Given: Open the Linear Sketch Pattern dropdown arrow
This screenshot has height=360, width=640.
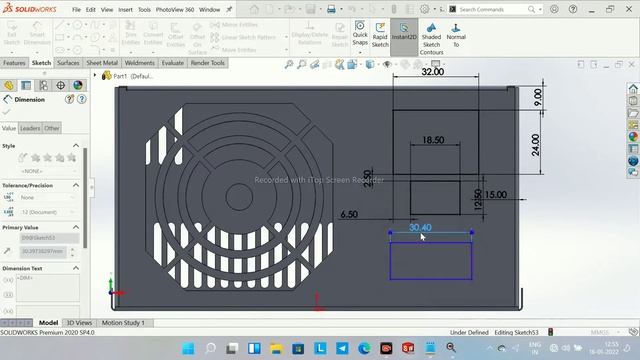Looking at the screenshot, I should click(x=286, y=37).
